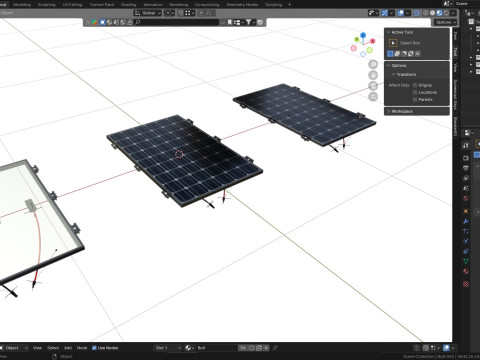Viewport: 480px width, 360px height.
Task: Click the blue Z axis gizmo
Action: 363,35
